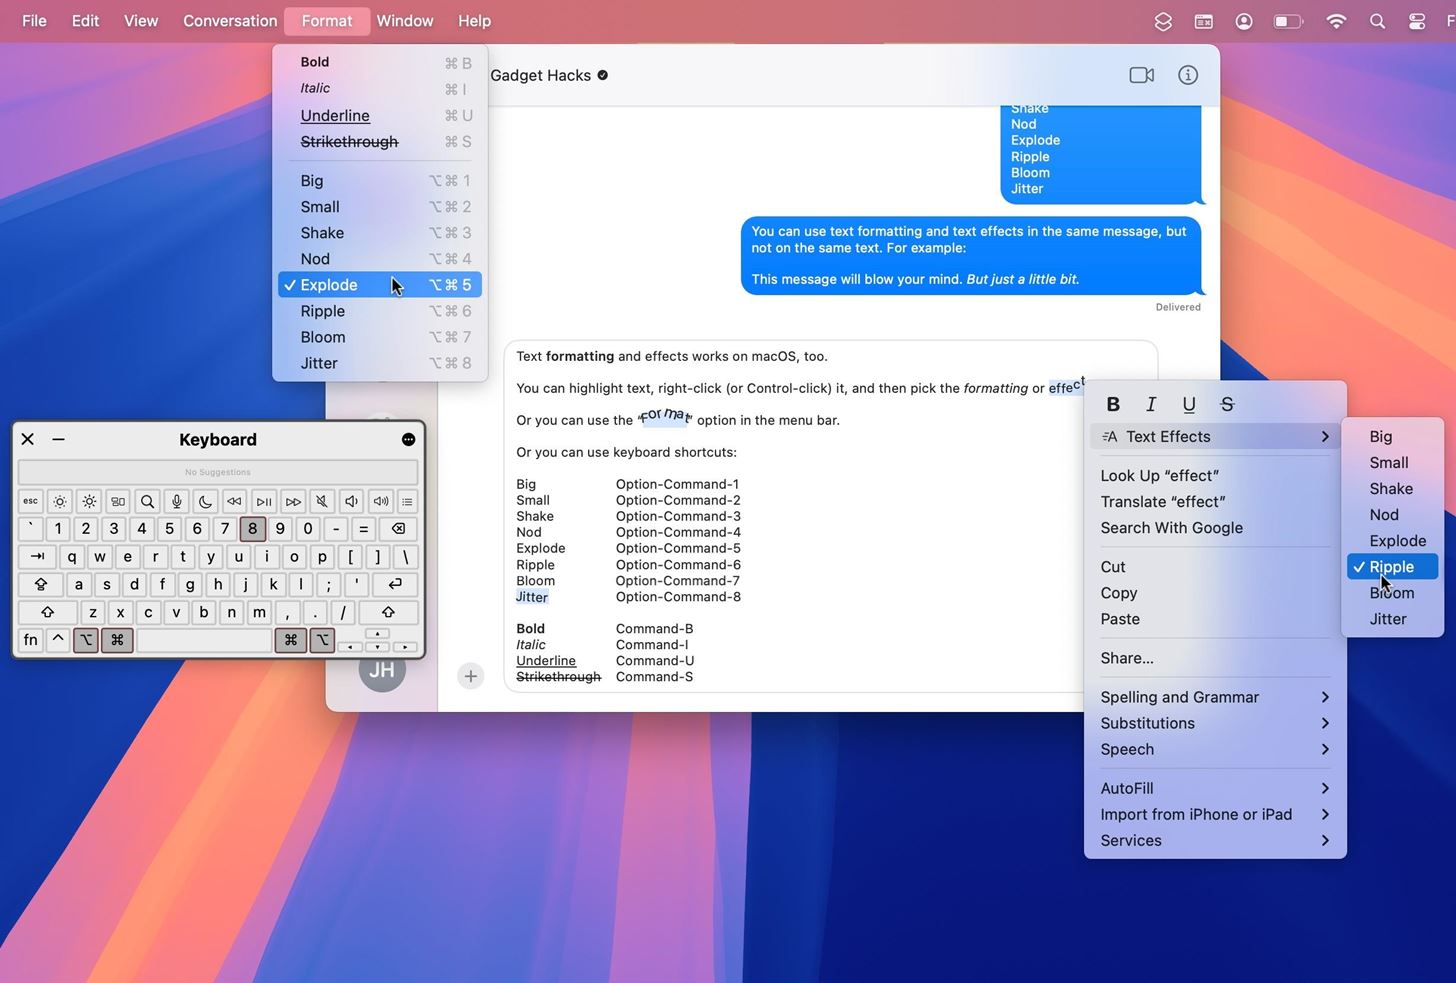Choose Strikethrough in the Format menu

click(380, 142)
